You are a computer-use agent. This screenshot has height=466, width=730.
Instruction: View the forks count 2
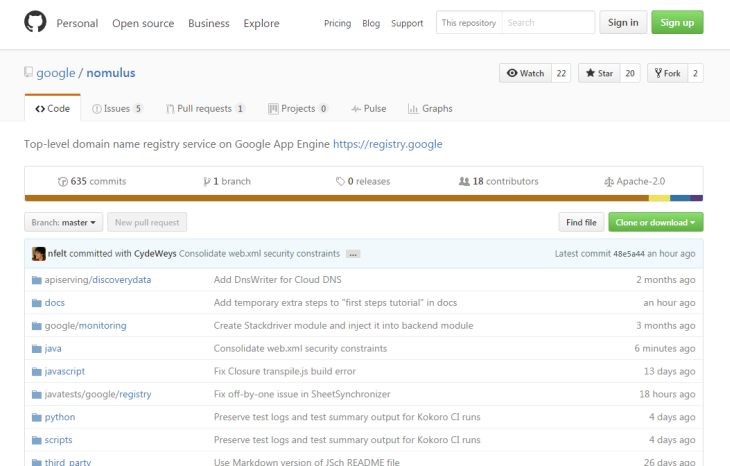[x=695, y=73]
